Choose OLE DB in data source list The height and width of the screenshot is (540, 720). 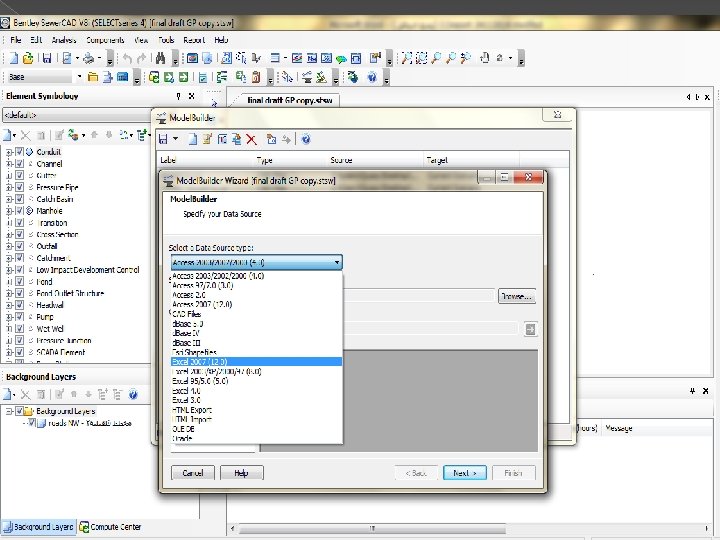tap(257, 429)
